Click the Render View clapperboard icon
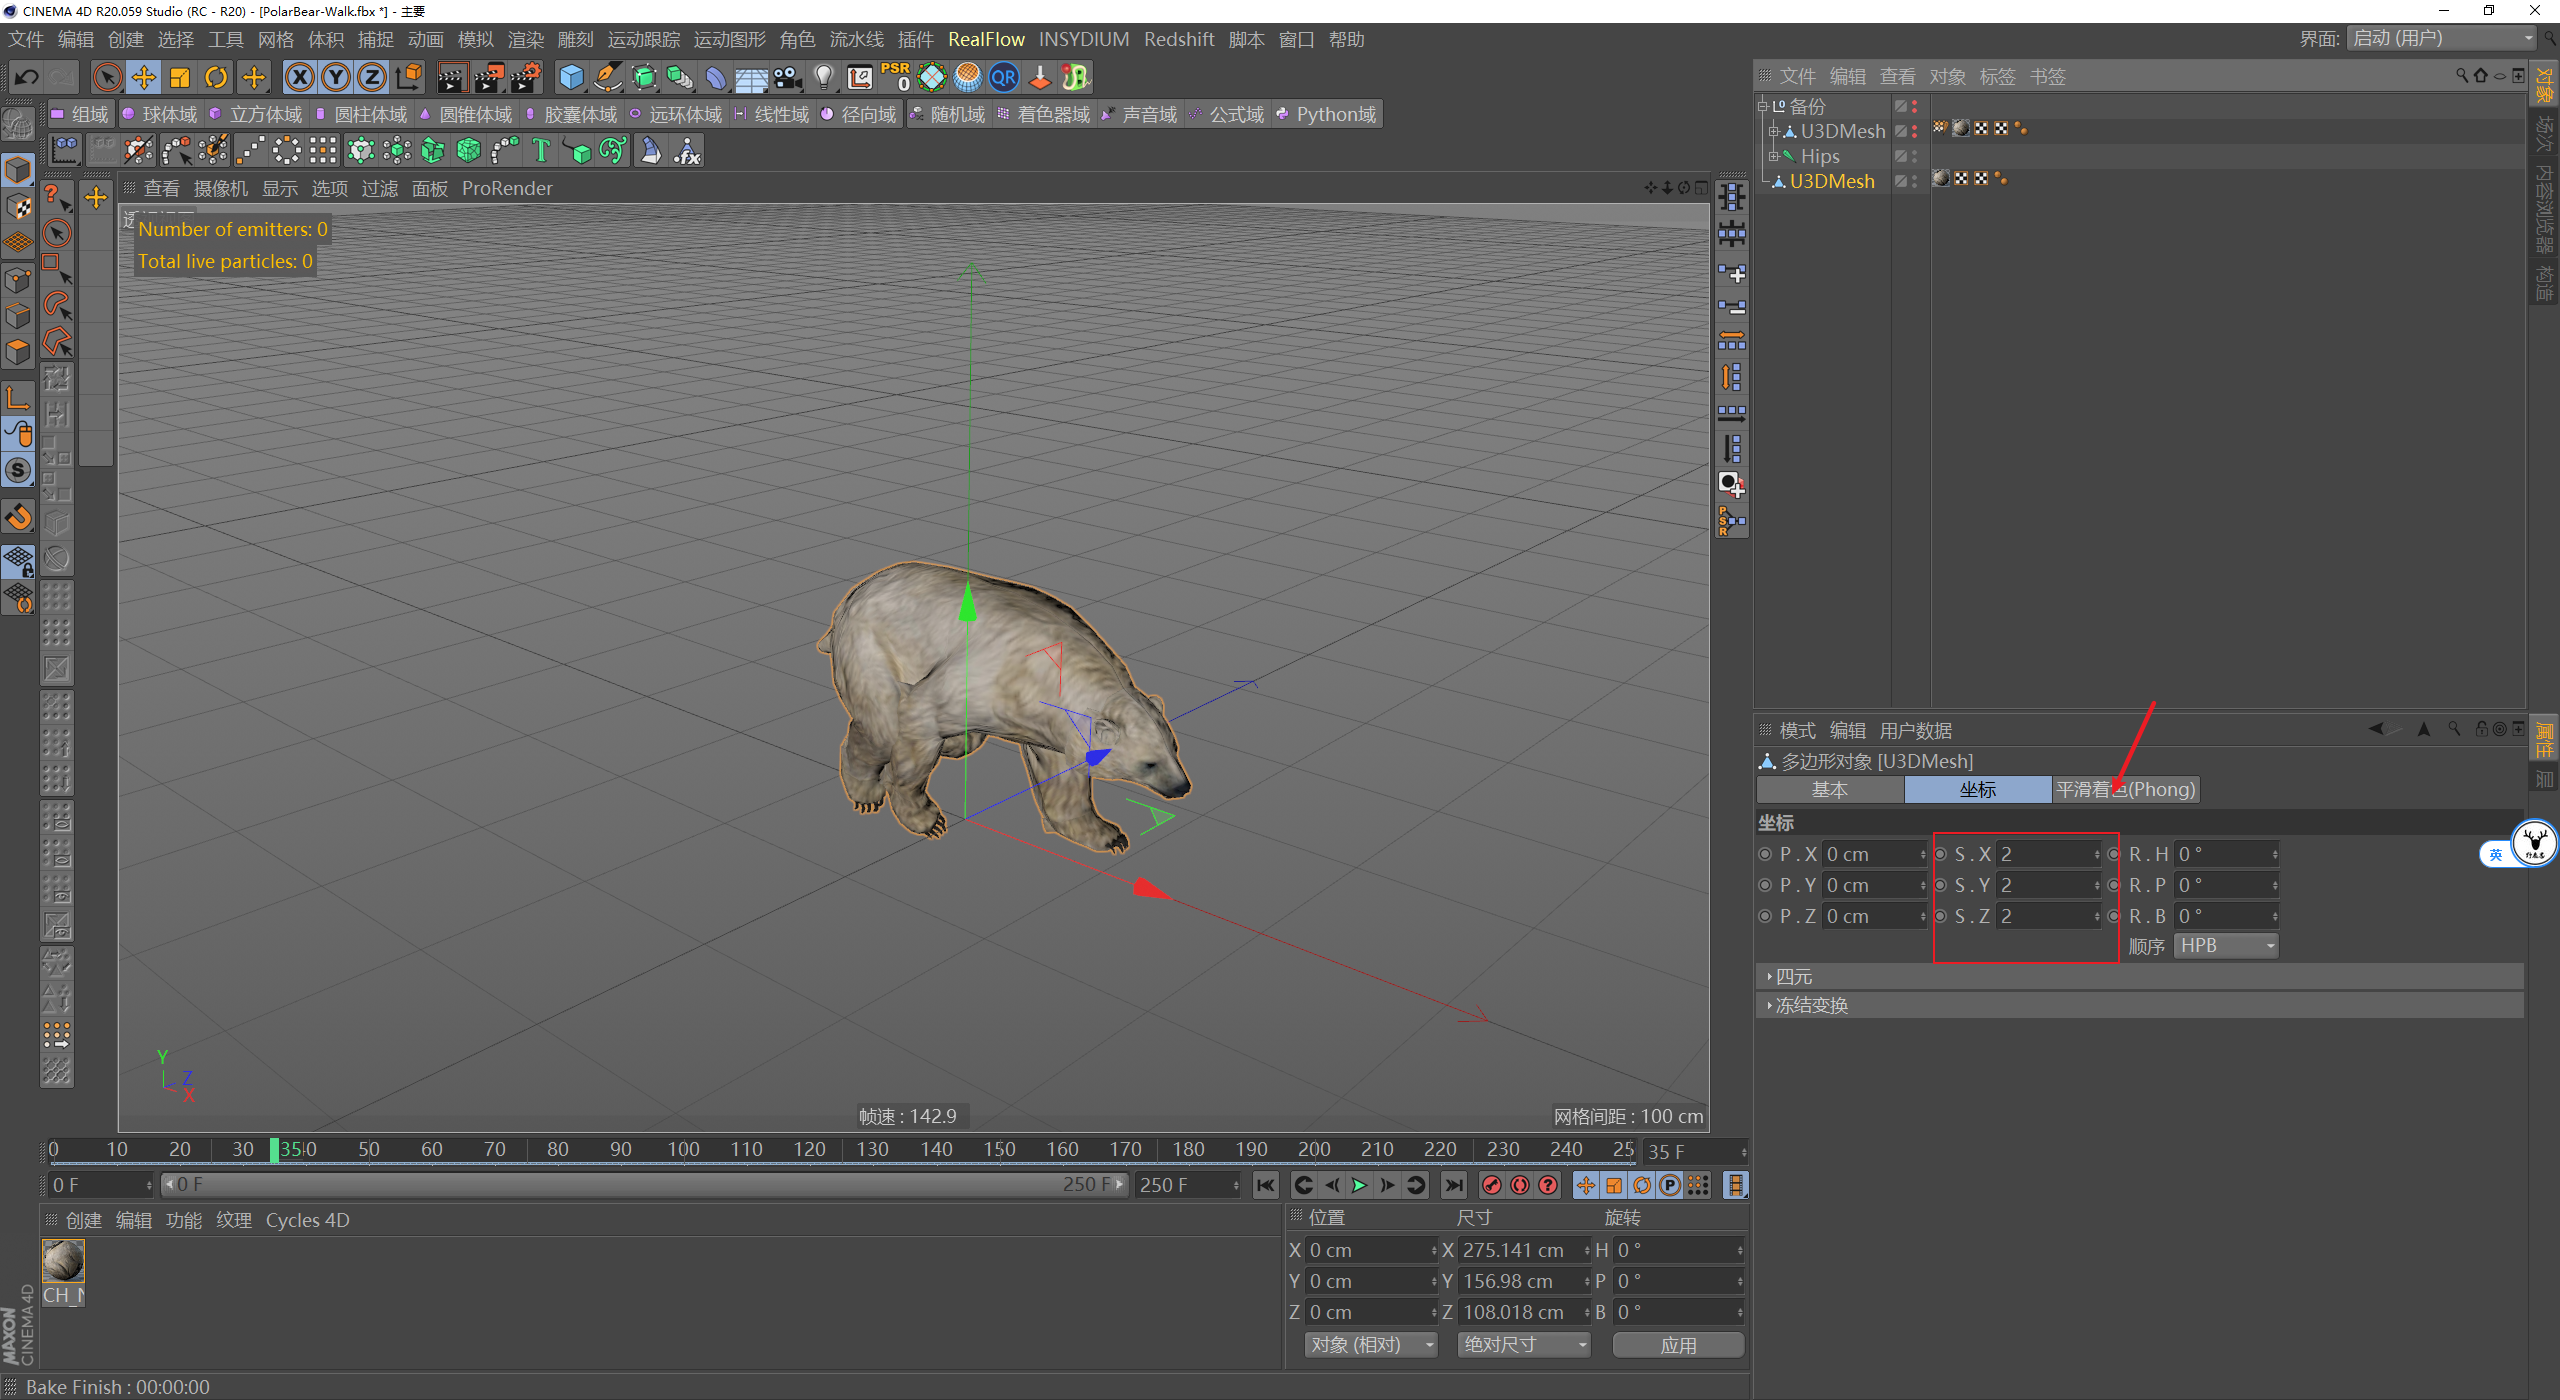2560x1400 pixels. (x=452, y=77)
